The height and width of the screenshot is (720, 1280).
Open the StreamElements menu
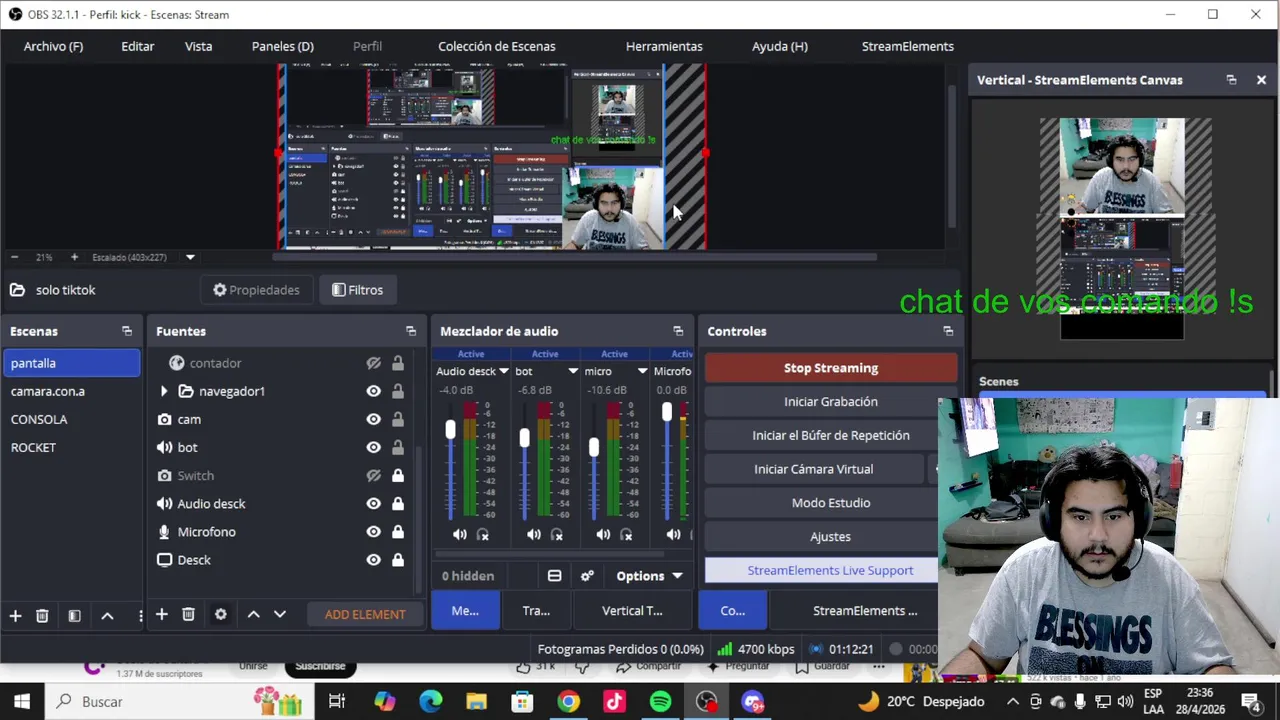click(x=908, y=46)
